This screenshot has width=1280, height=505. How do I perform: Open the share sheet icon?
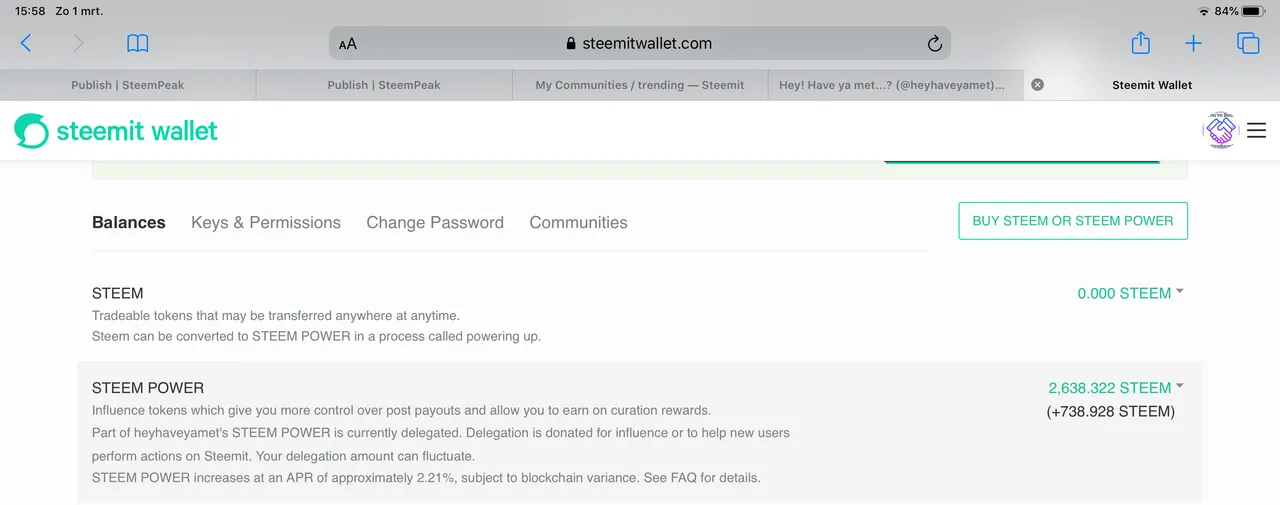point(1140,43)
